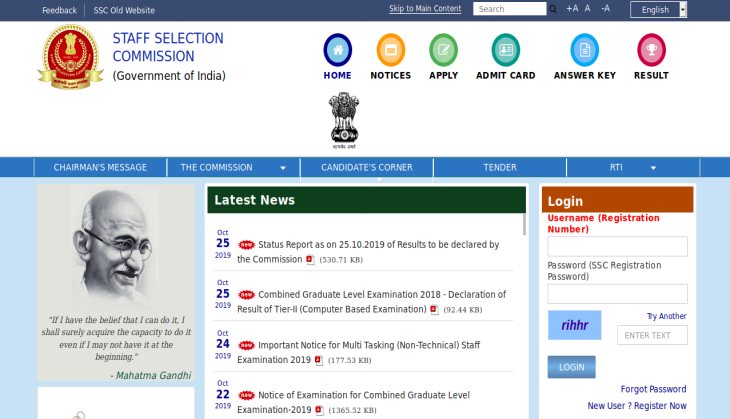Viewport: 730px width, 419px height.
Task: Open the Admit Card icon
Action: pyautogui.click(x=506, y=50)
